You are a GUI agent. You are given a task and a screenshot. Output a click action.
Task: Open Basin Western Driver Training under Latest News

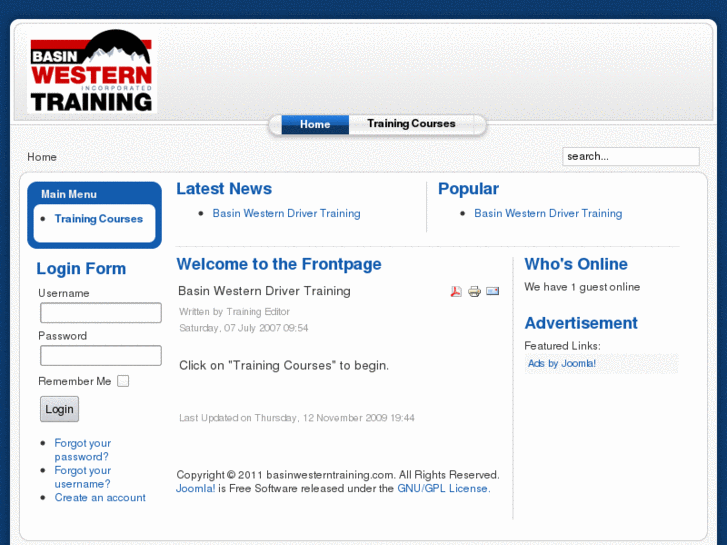pyautogui.click(x=286, y=213)
